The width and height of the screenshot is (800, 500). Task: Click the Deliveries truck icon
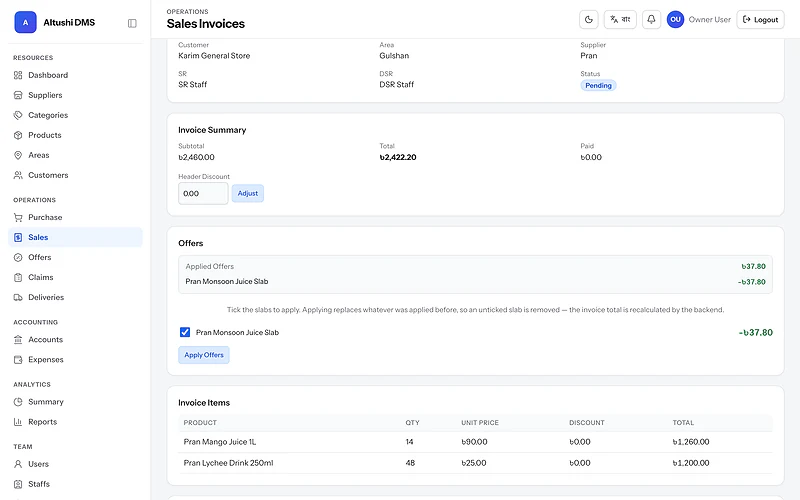click(18, 297)
